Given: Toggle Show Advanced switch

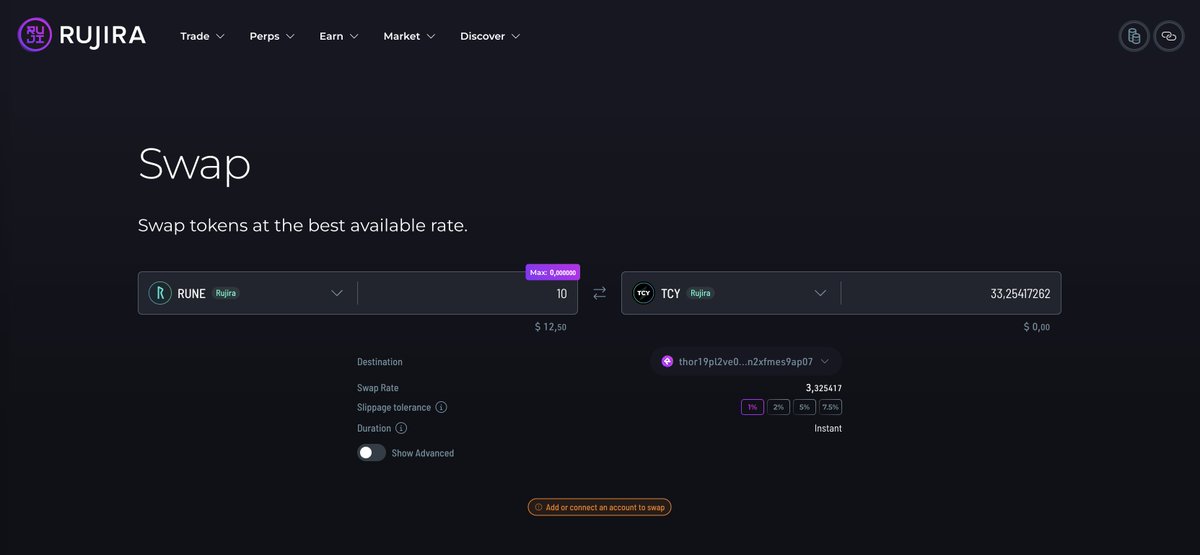Looking at the screenshot, I should pyautogui.click(x=371, y=452).
